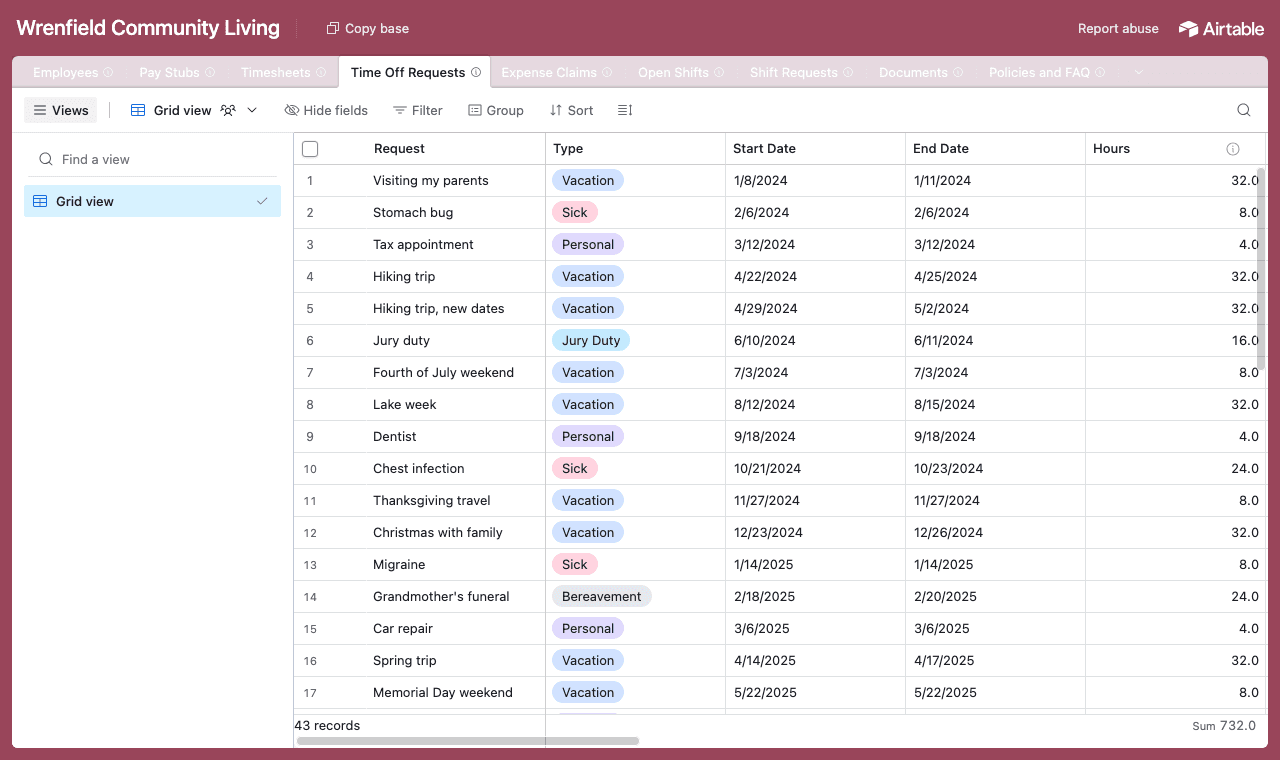Click info icon on Time Off Requests tab
1280x760 pixels.
coord(476,72)
